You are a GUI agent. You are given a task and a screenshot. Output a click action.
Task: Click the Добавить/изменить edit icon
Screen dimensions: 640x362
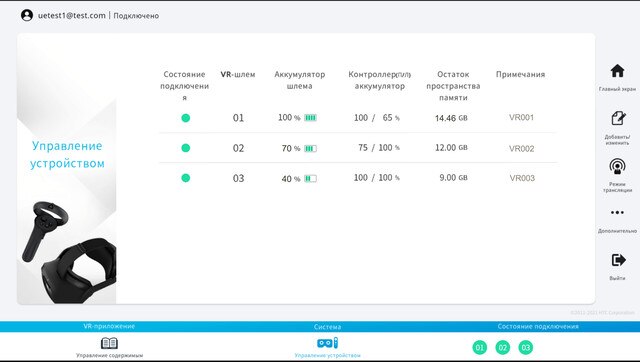click(x=618, y=118)
